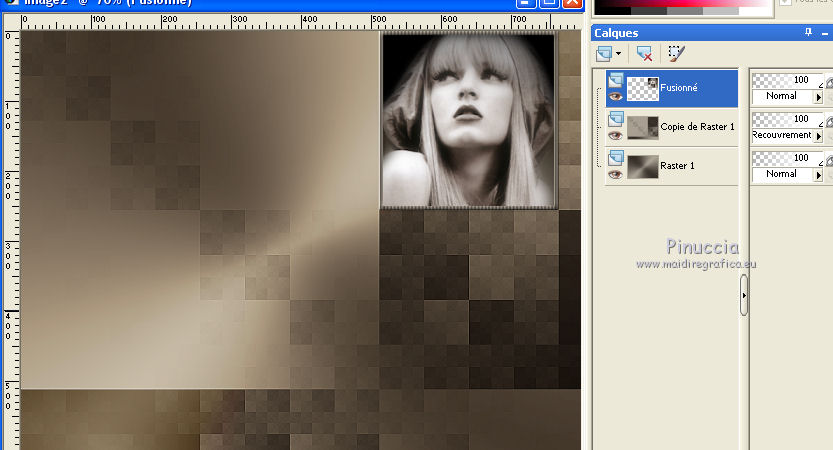Click the New raster layer icon
This screenshot has height=450, width=833.
point(604,54)
